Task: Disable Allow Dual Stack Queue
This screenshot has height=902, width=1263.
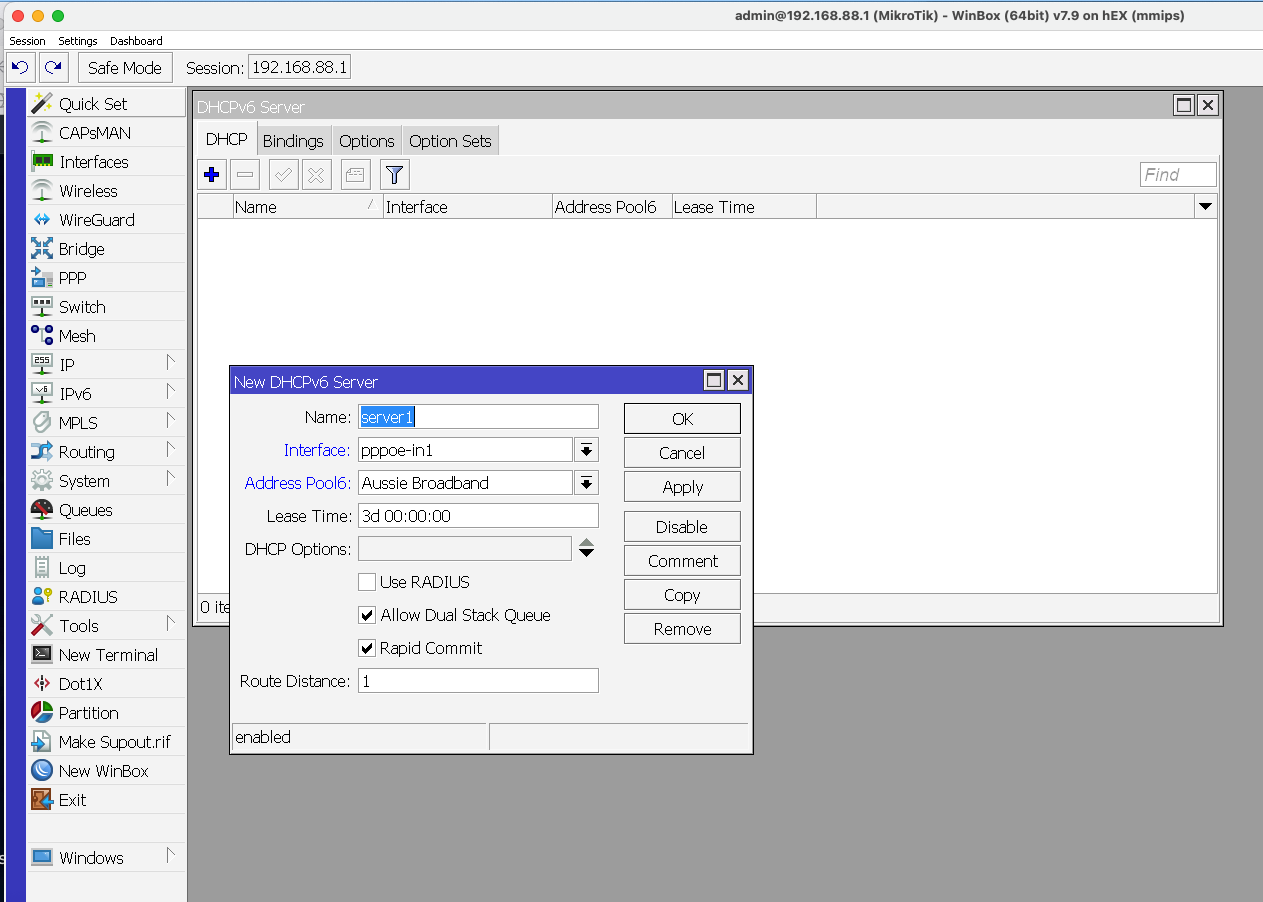Action: tap(367, 615)
